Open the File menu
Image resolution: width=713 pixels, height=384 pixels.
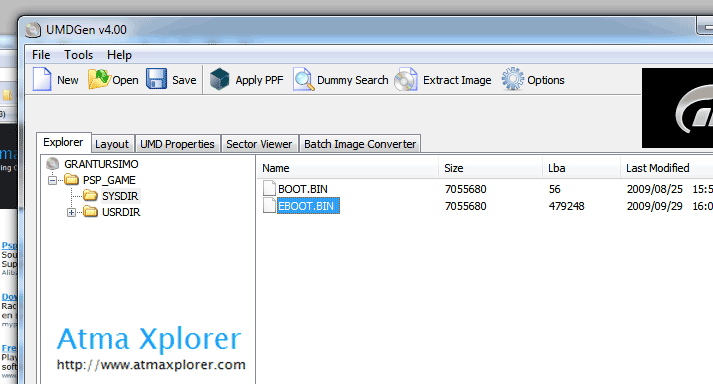[x=41, y=55]
